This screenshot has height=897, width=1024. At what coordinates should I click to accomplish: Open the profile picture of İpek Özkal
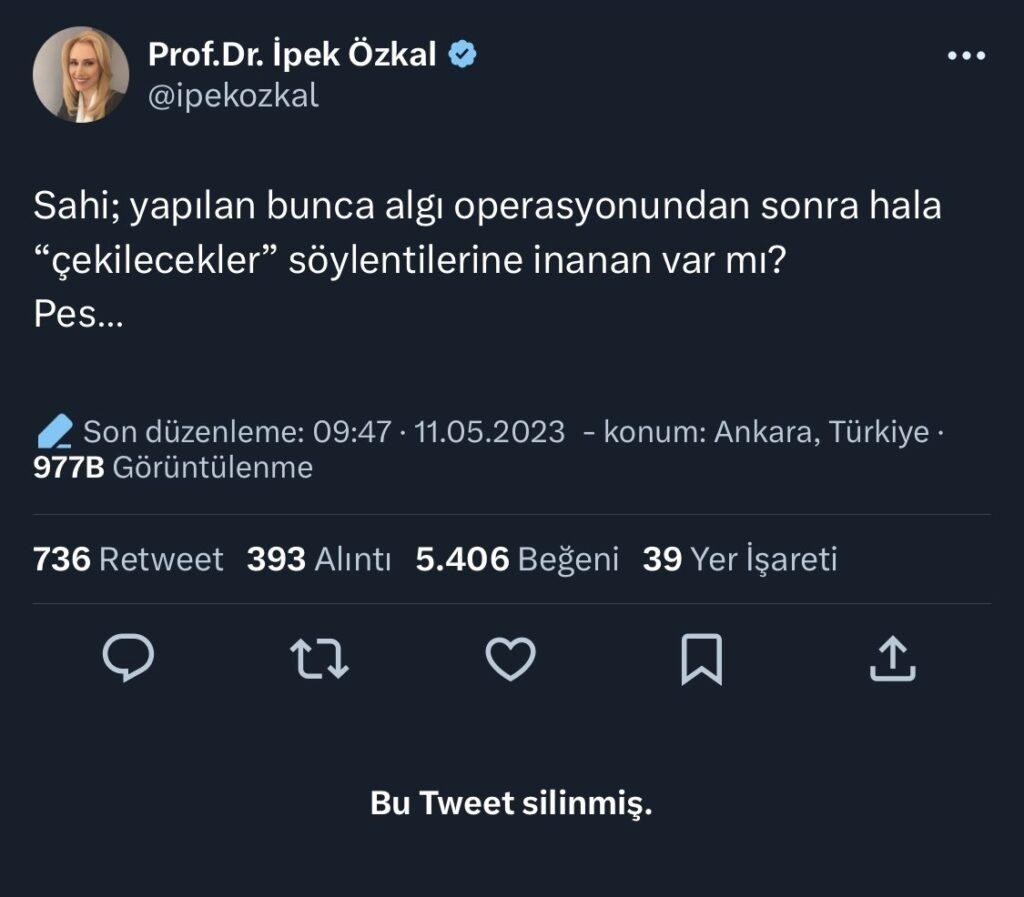click(x=81, y=75)
